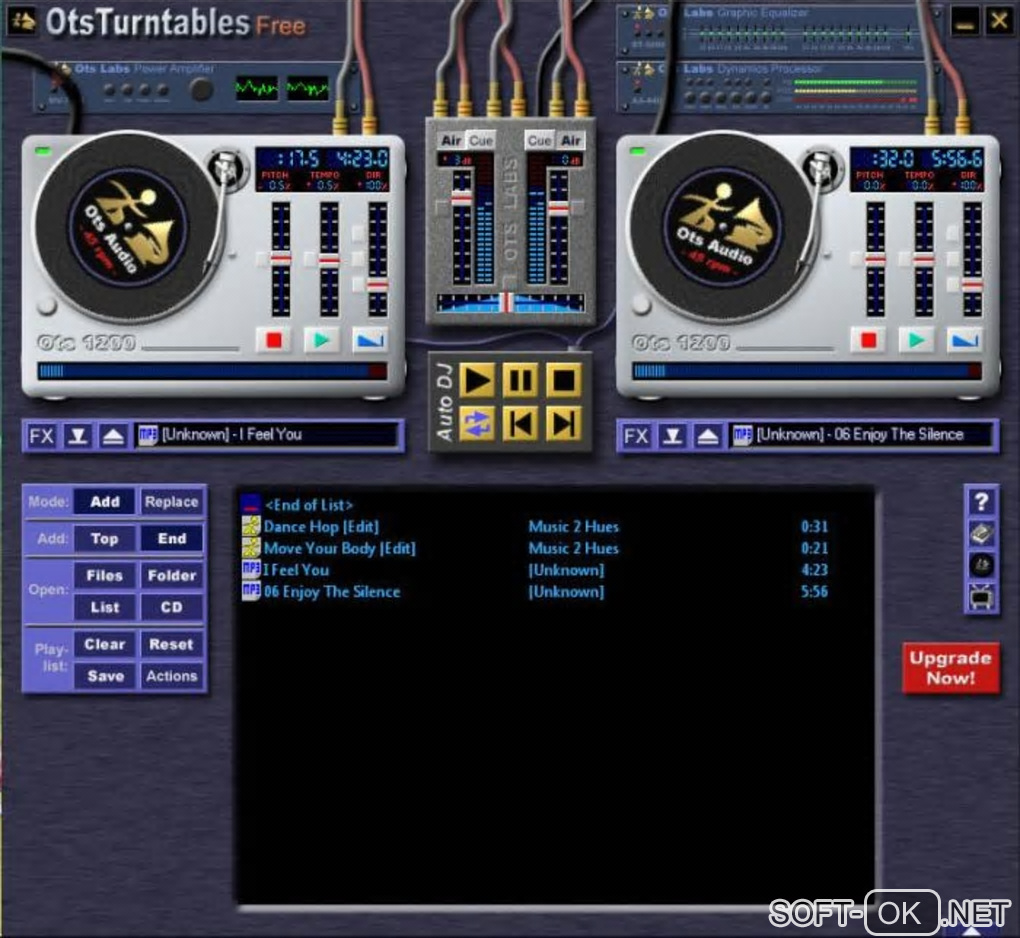Click the right deck blue fade button
Viewport: 1020px width, 938px height.
[x=965, y=340]
